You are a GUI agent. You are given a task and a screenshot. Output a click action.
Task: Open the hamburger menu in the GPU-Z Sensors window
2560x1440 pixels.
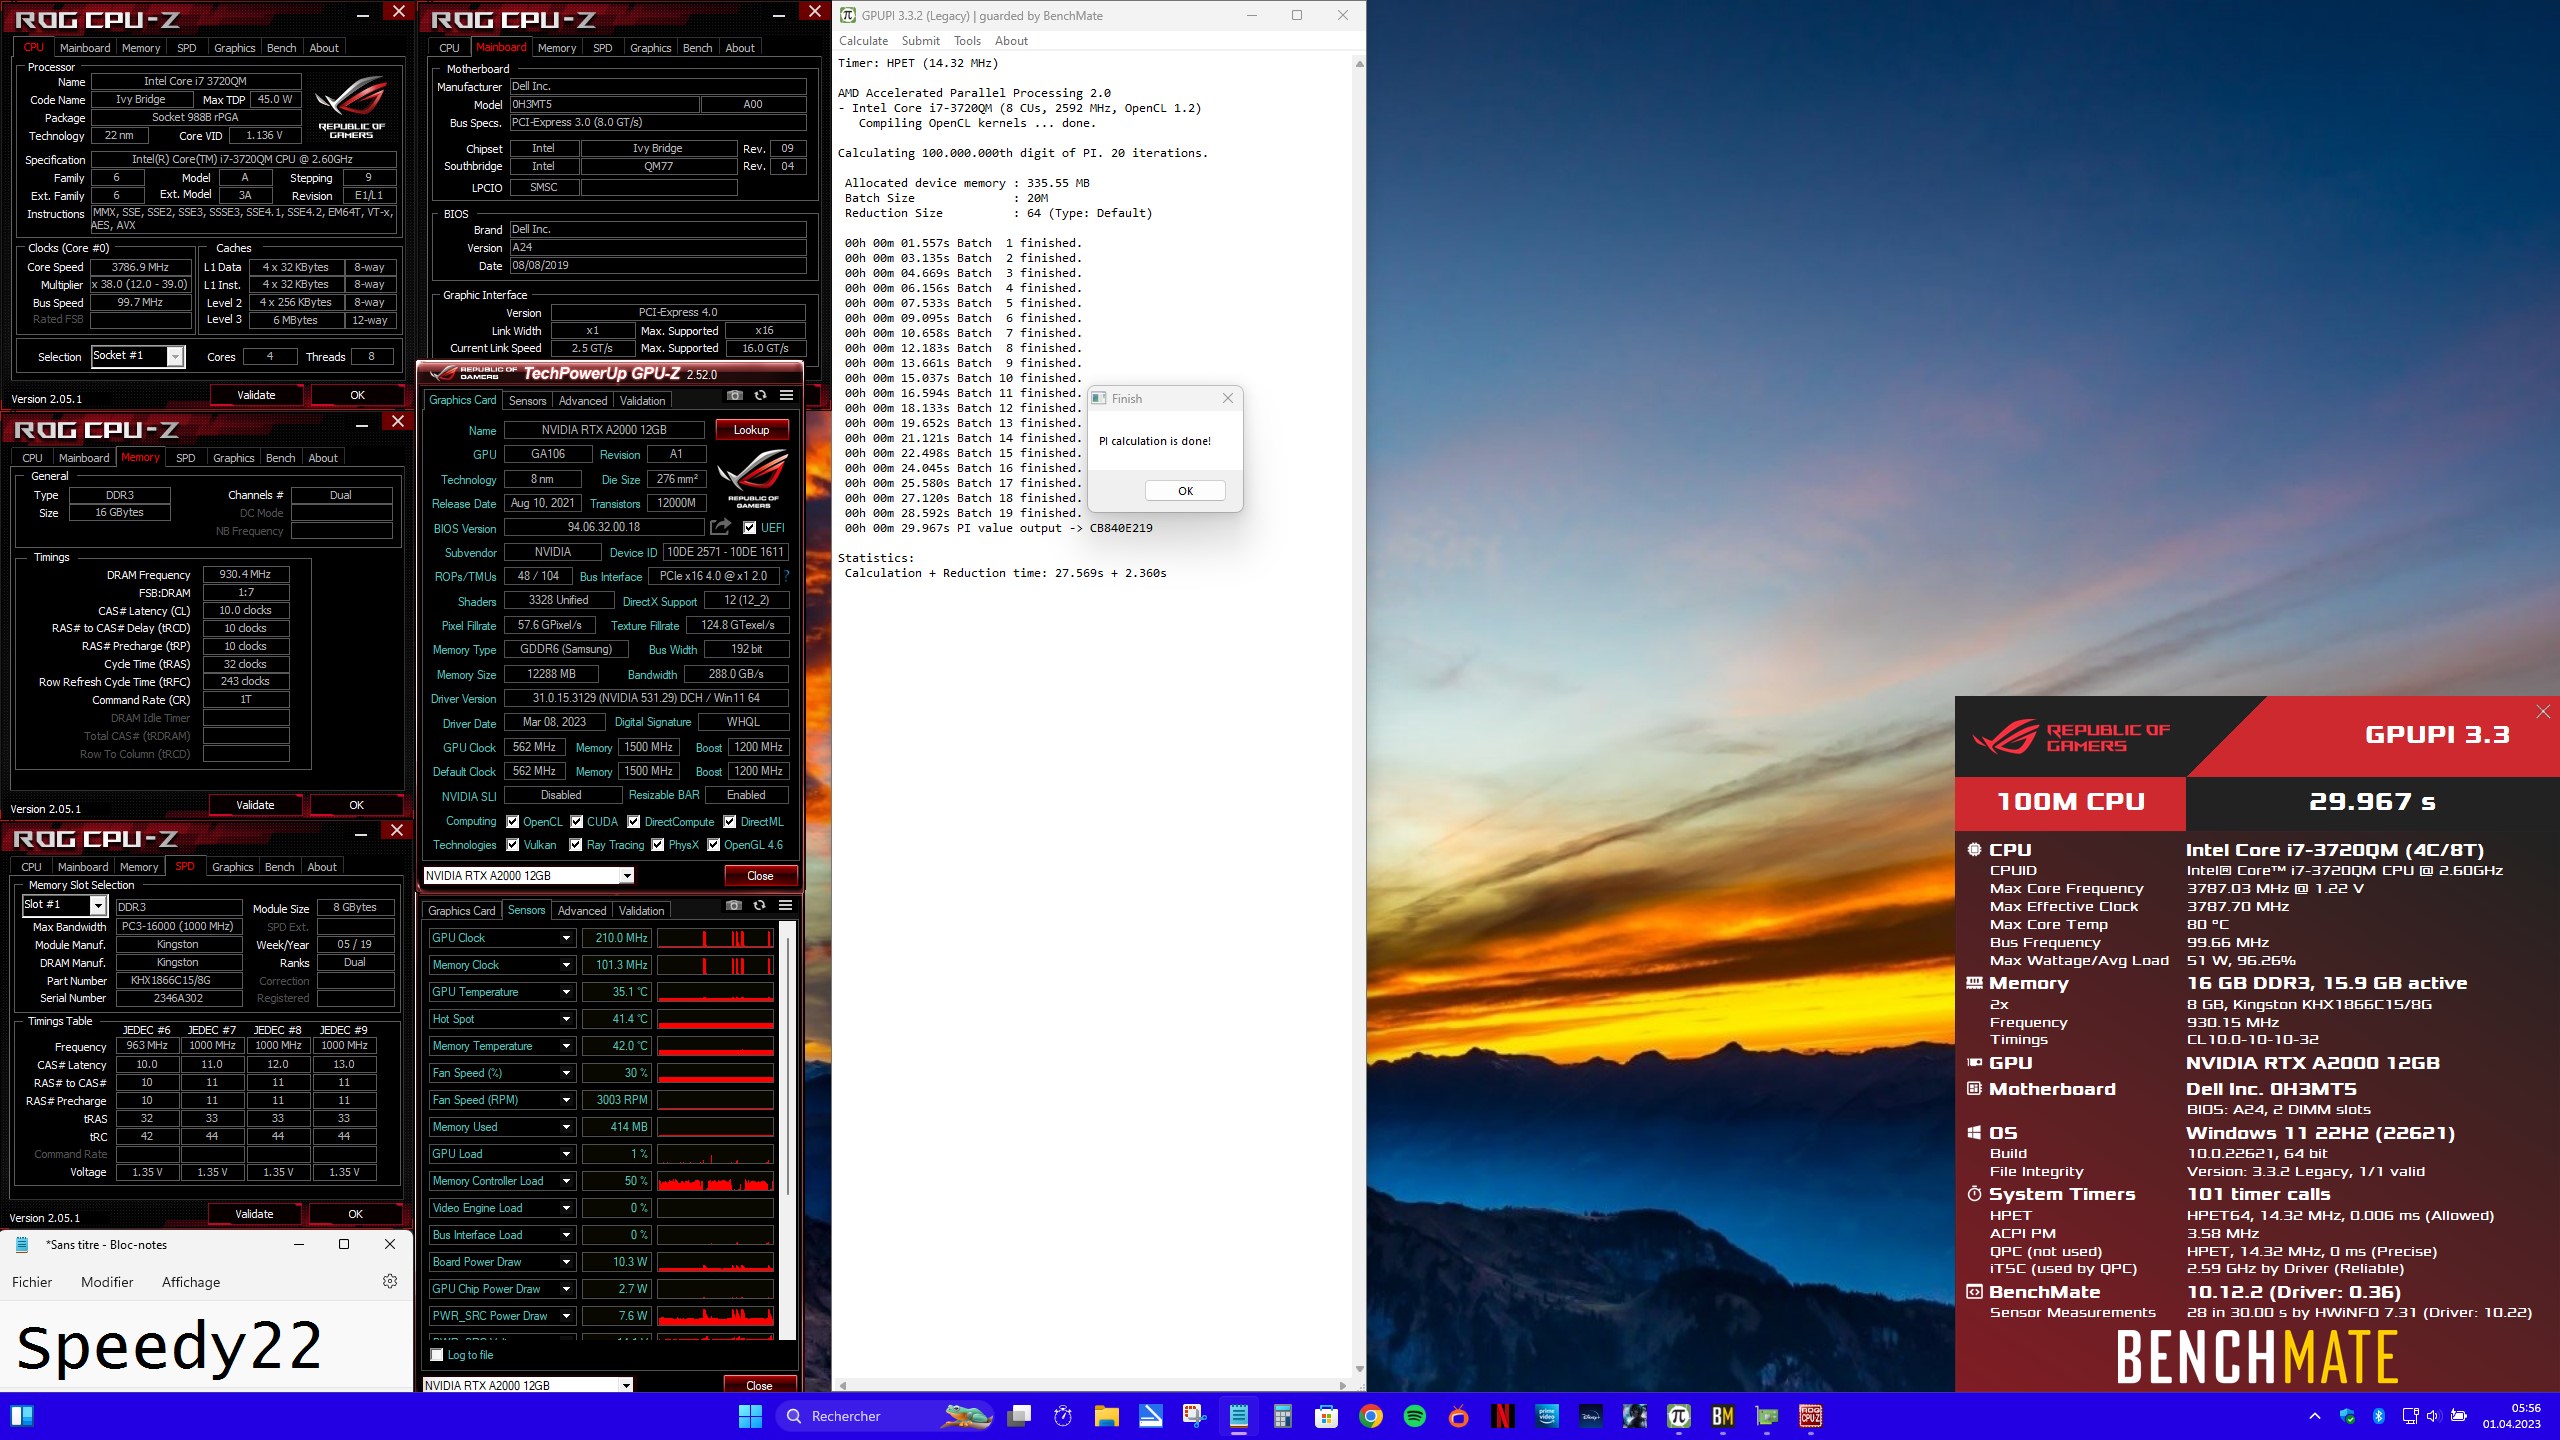tap(786, 906)
